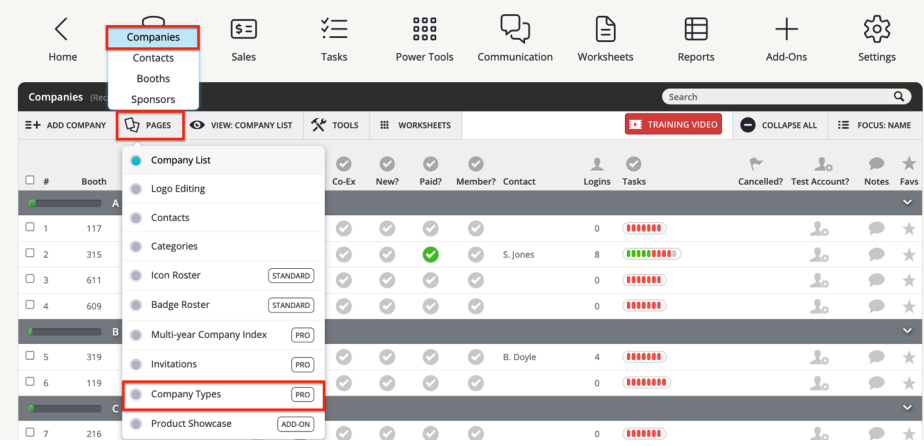This screenshot has width=924, height=446.
Task: Click into the Search field
Action: pyautogui.click(x=775, y=97)
